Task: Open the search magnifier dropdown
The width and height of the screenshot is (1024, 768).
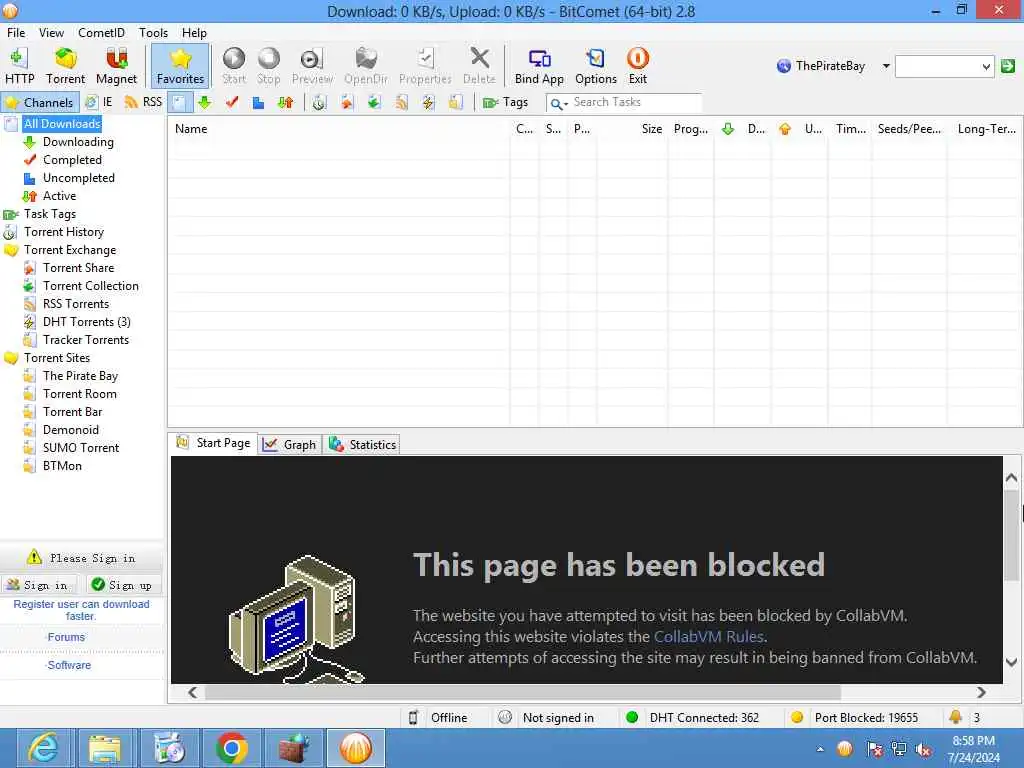Action: coord(558,103)
